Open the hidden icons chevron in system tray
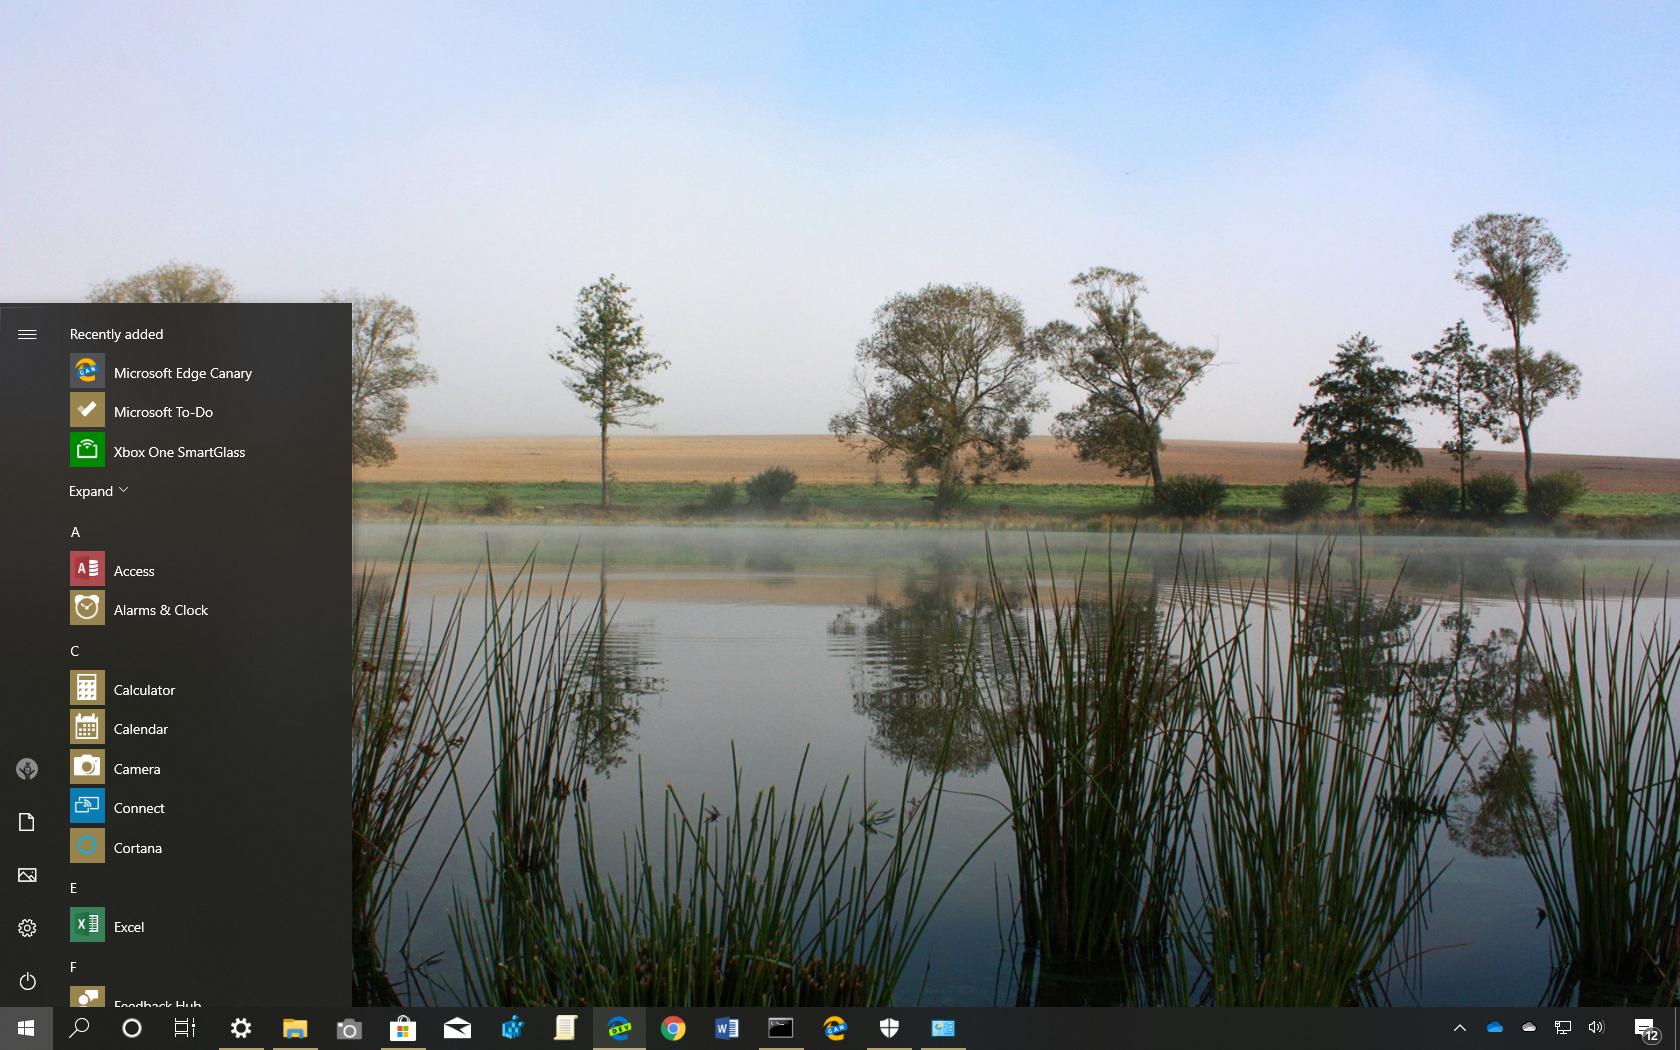The height and width of the screenshot is (1050, 1680). tap(1460, 1027)
